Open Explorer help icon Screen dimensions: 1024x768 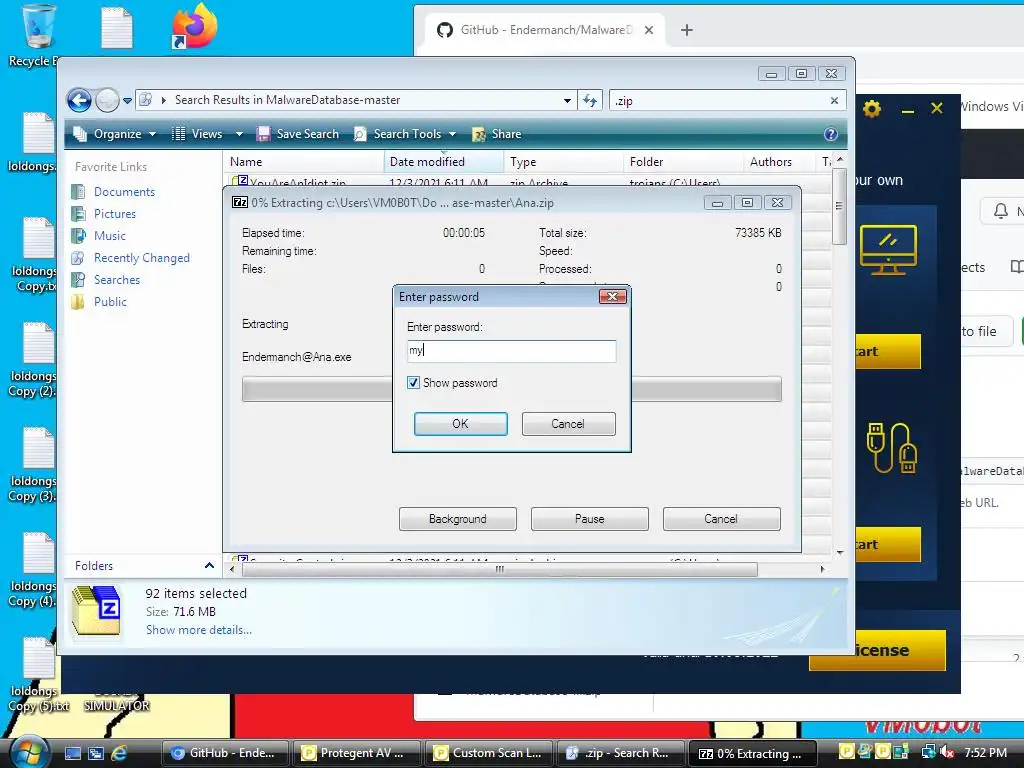coord(830,134)
